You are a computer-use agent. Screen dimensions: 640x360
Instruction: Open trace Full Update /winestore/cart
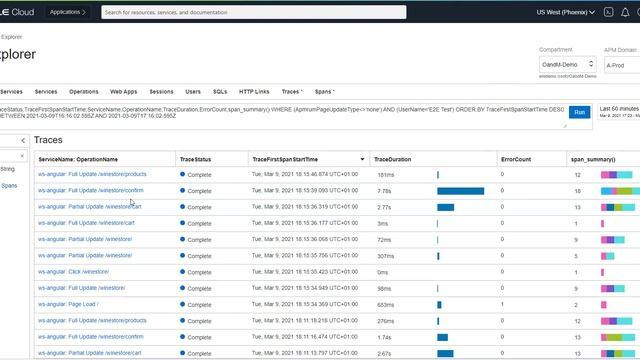click(86, 223)
